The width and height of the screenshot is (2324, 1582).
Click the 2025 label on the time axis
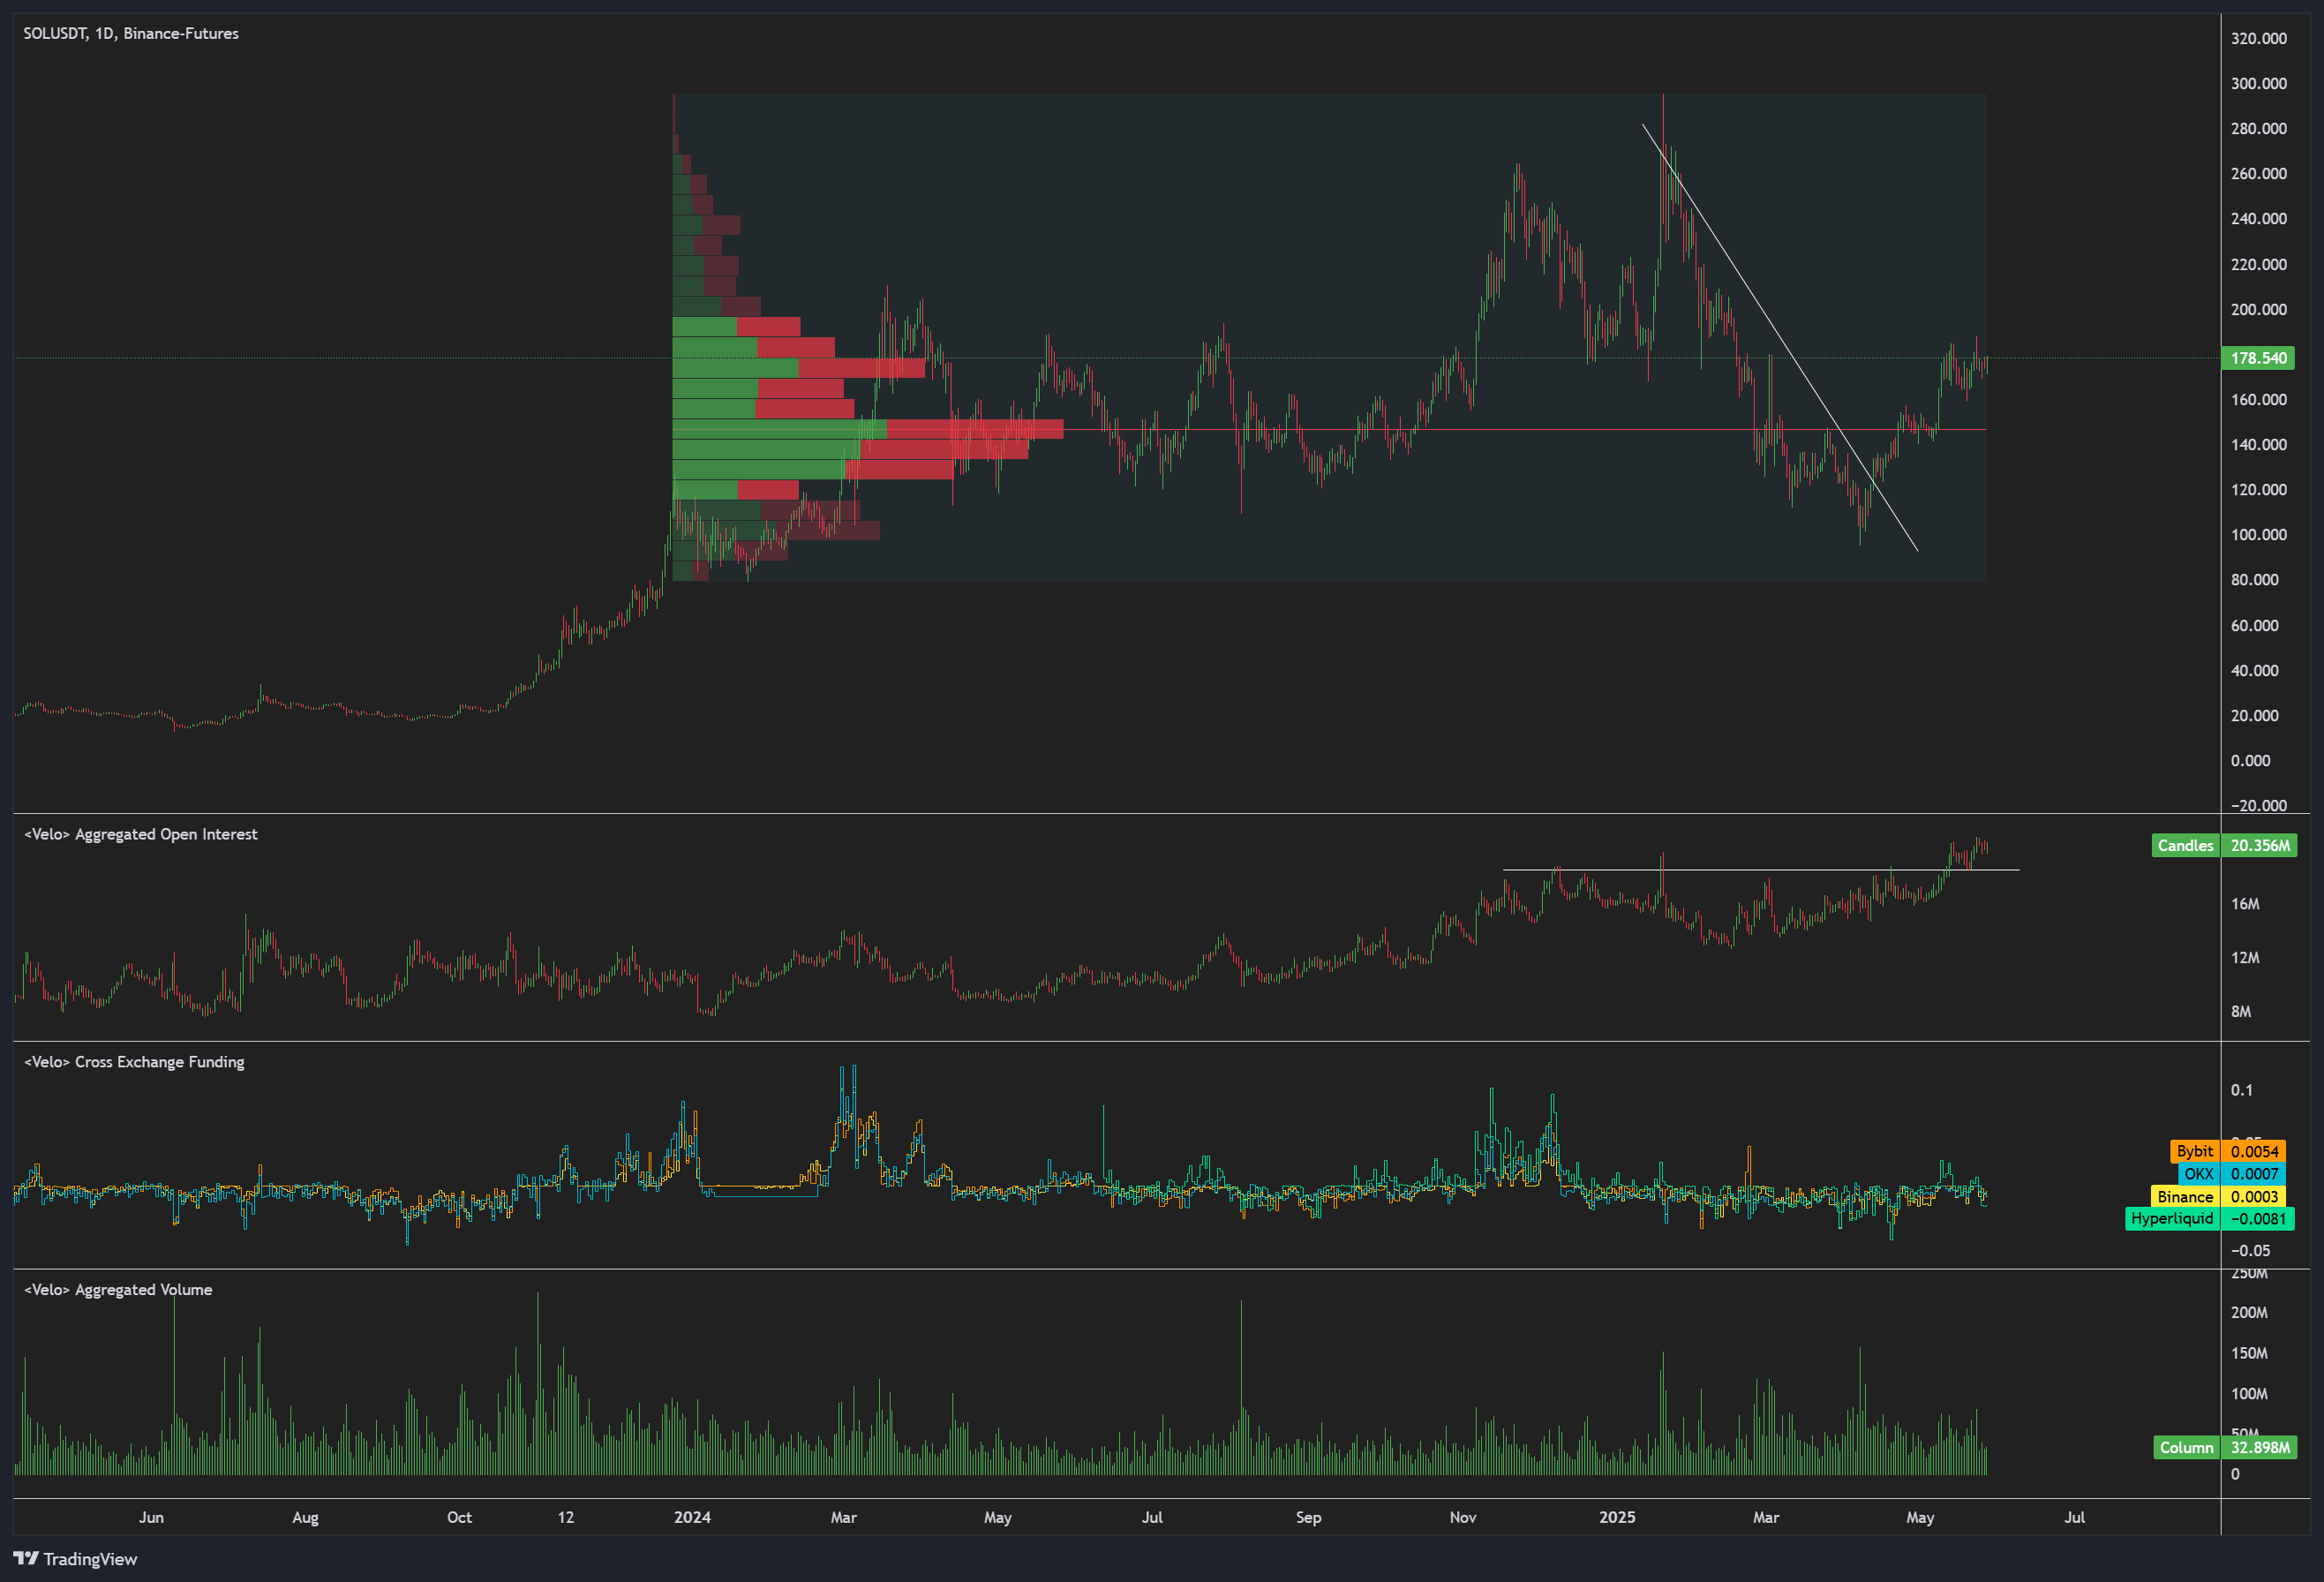pos(1617,1517)
